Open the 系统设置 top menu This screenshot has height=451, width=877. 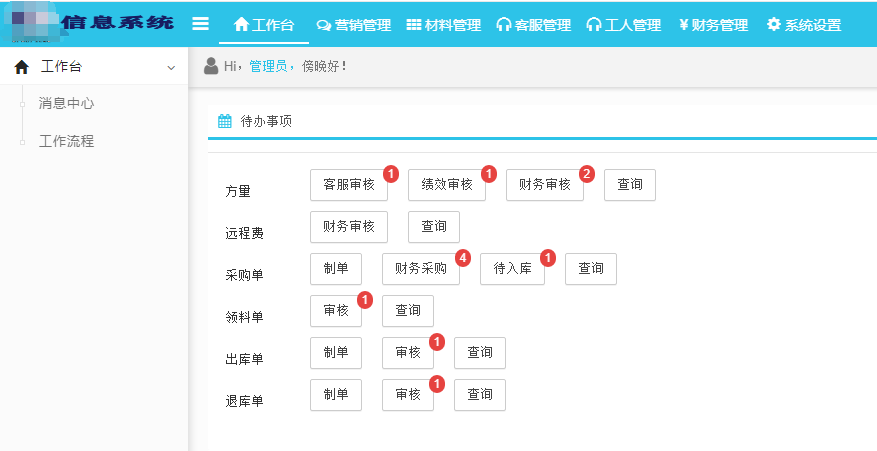[x=804, y=25]
